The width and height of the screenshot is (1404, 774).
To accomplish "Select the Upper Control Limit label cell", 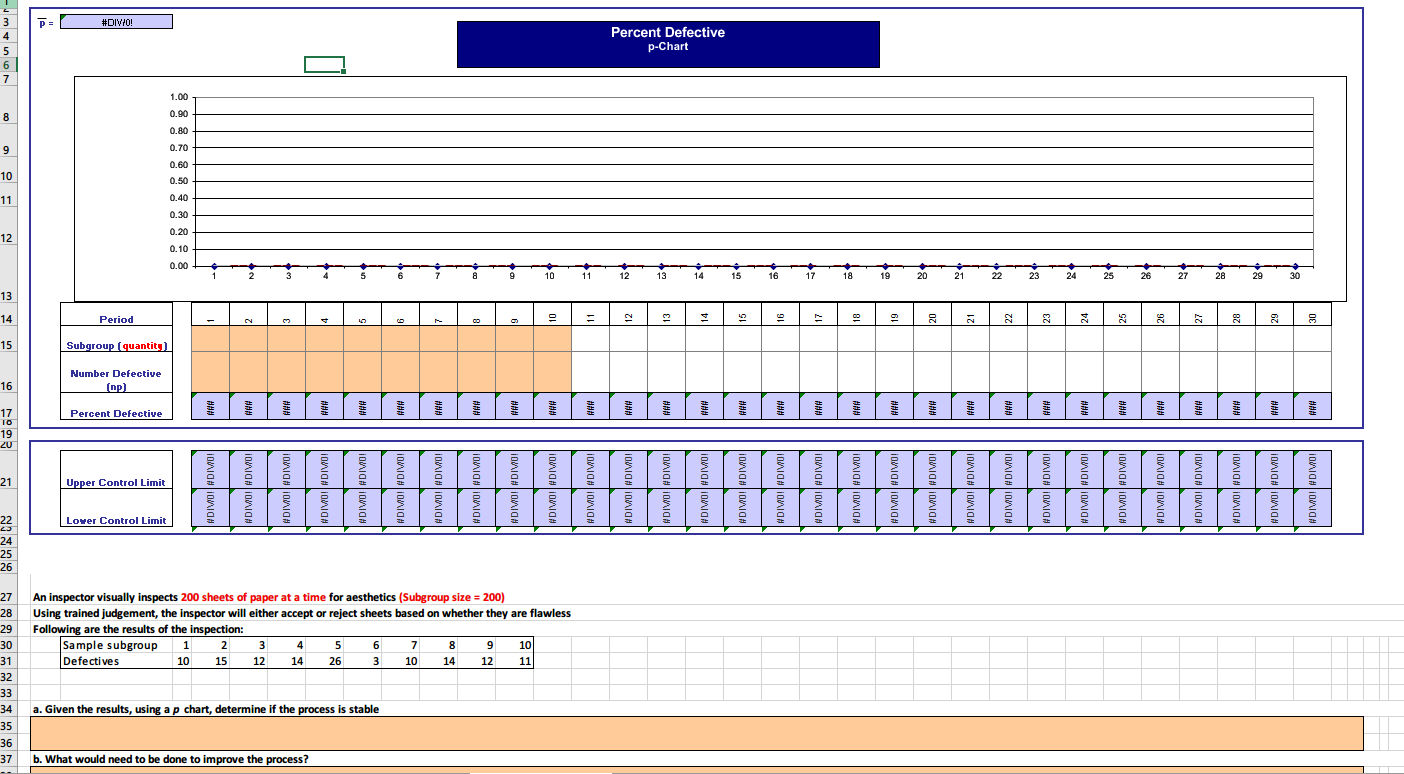I will (x=116, y=482).
